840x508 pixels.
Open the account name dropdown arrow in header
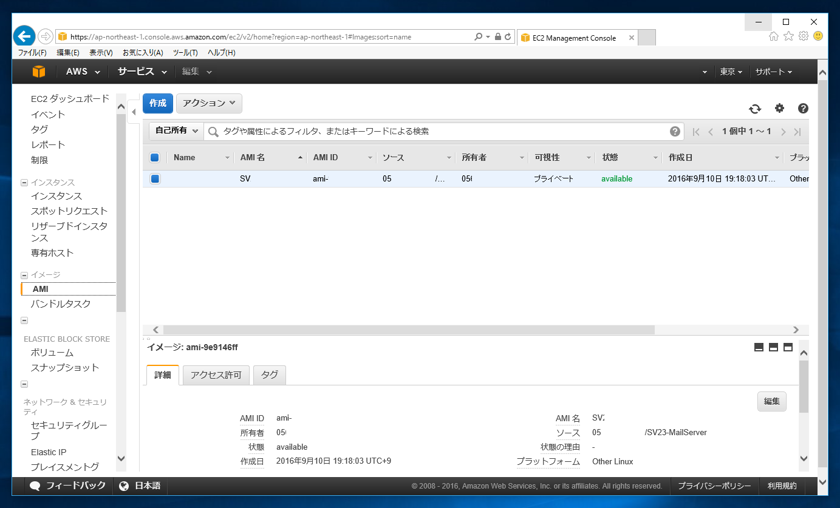tap(704, 72)
